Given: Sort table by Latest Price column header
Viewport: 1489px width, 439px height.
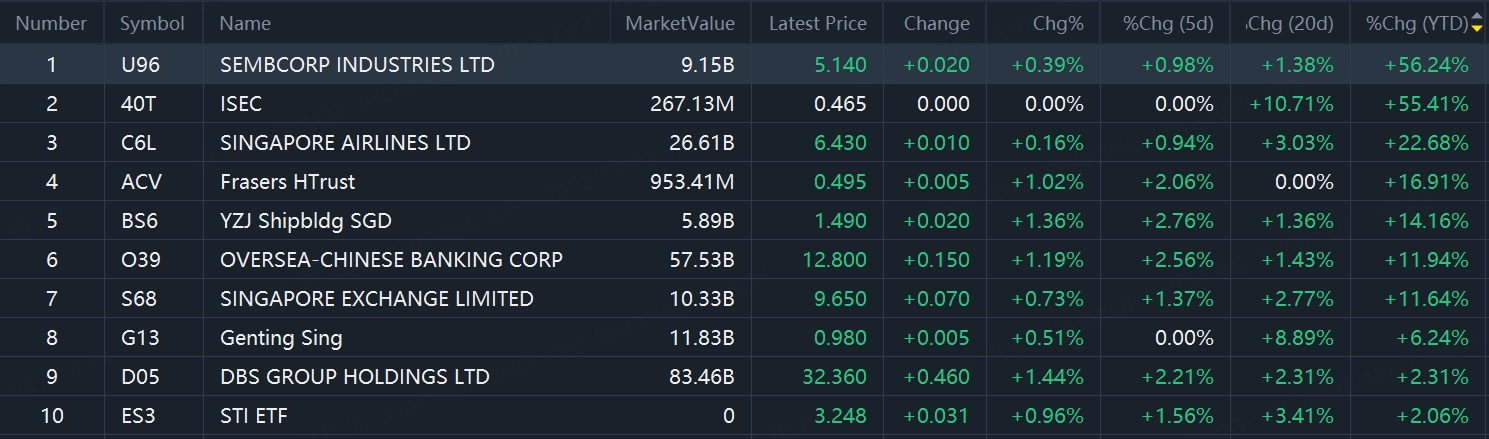Looking at the screenshot, I should coord(818,23).
